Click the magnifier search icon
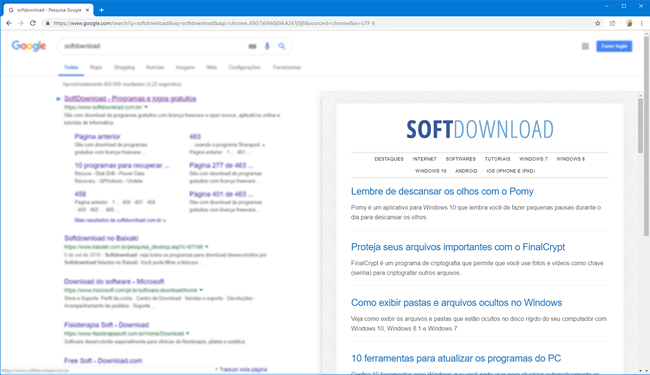The height and width of the screenshot is (375, 650). tap(282, 46)
